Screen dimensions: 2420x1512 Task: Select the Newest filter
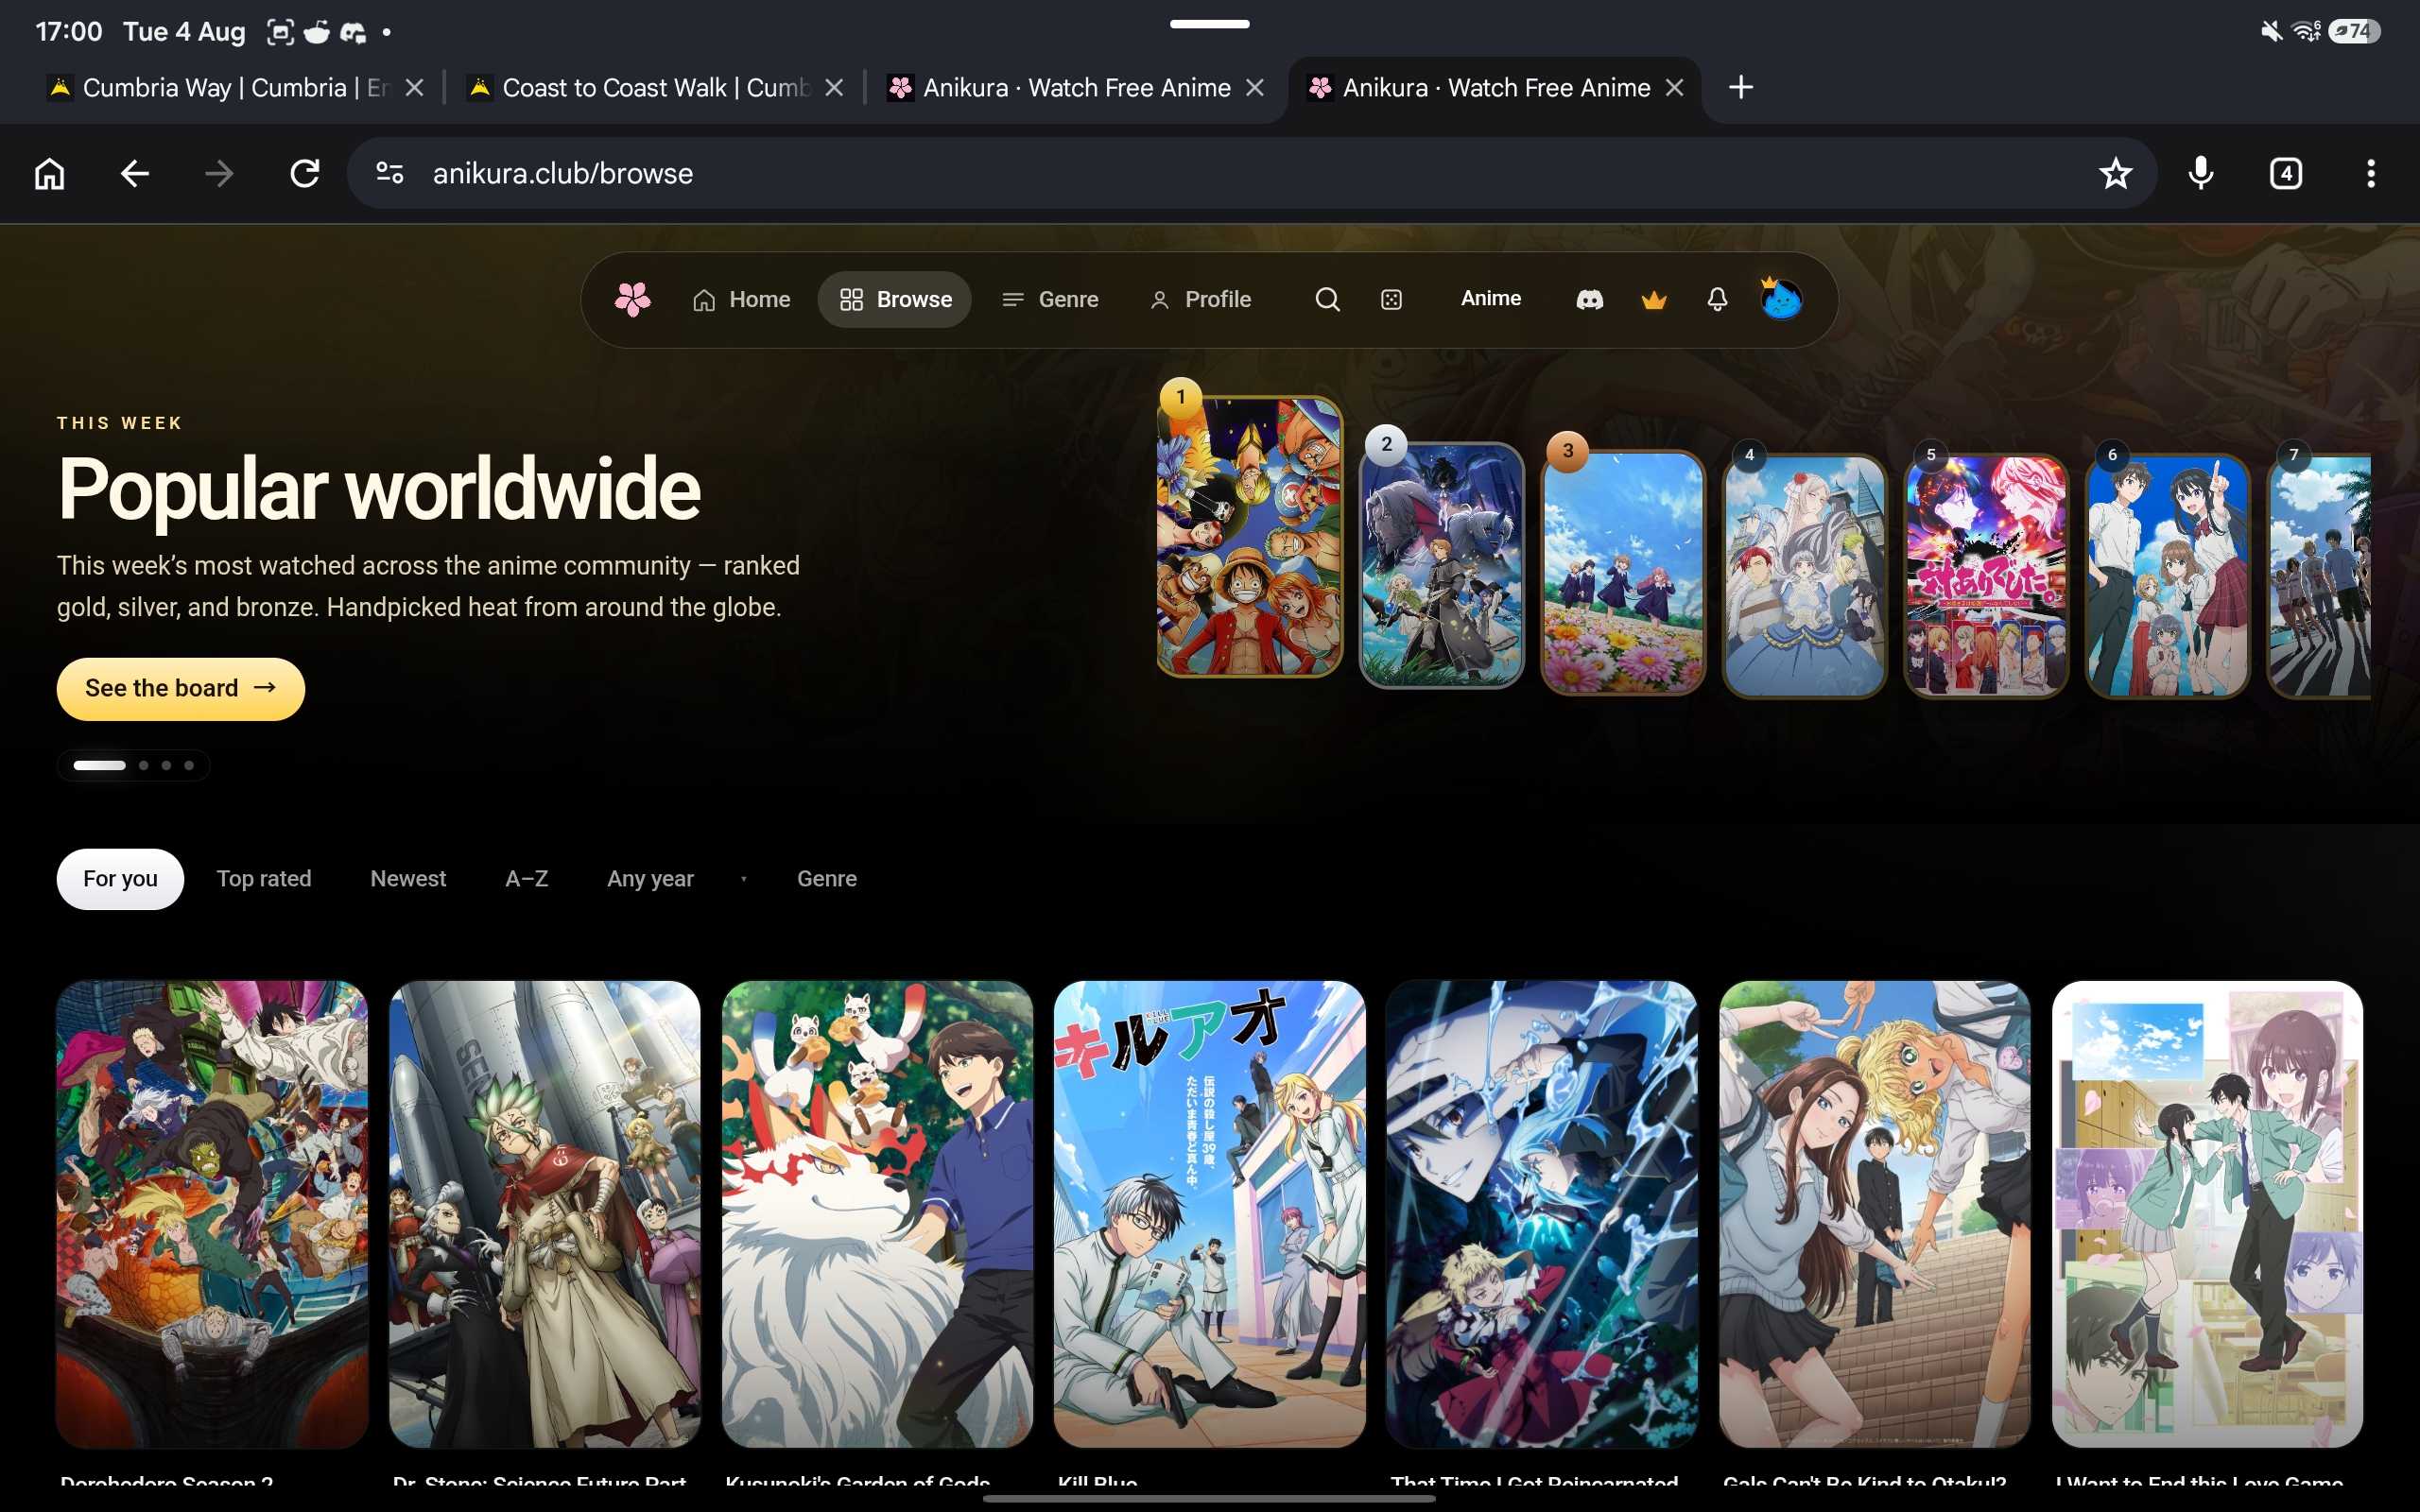408,878
